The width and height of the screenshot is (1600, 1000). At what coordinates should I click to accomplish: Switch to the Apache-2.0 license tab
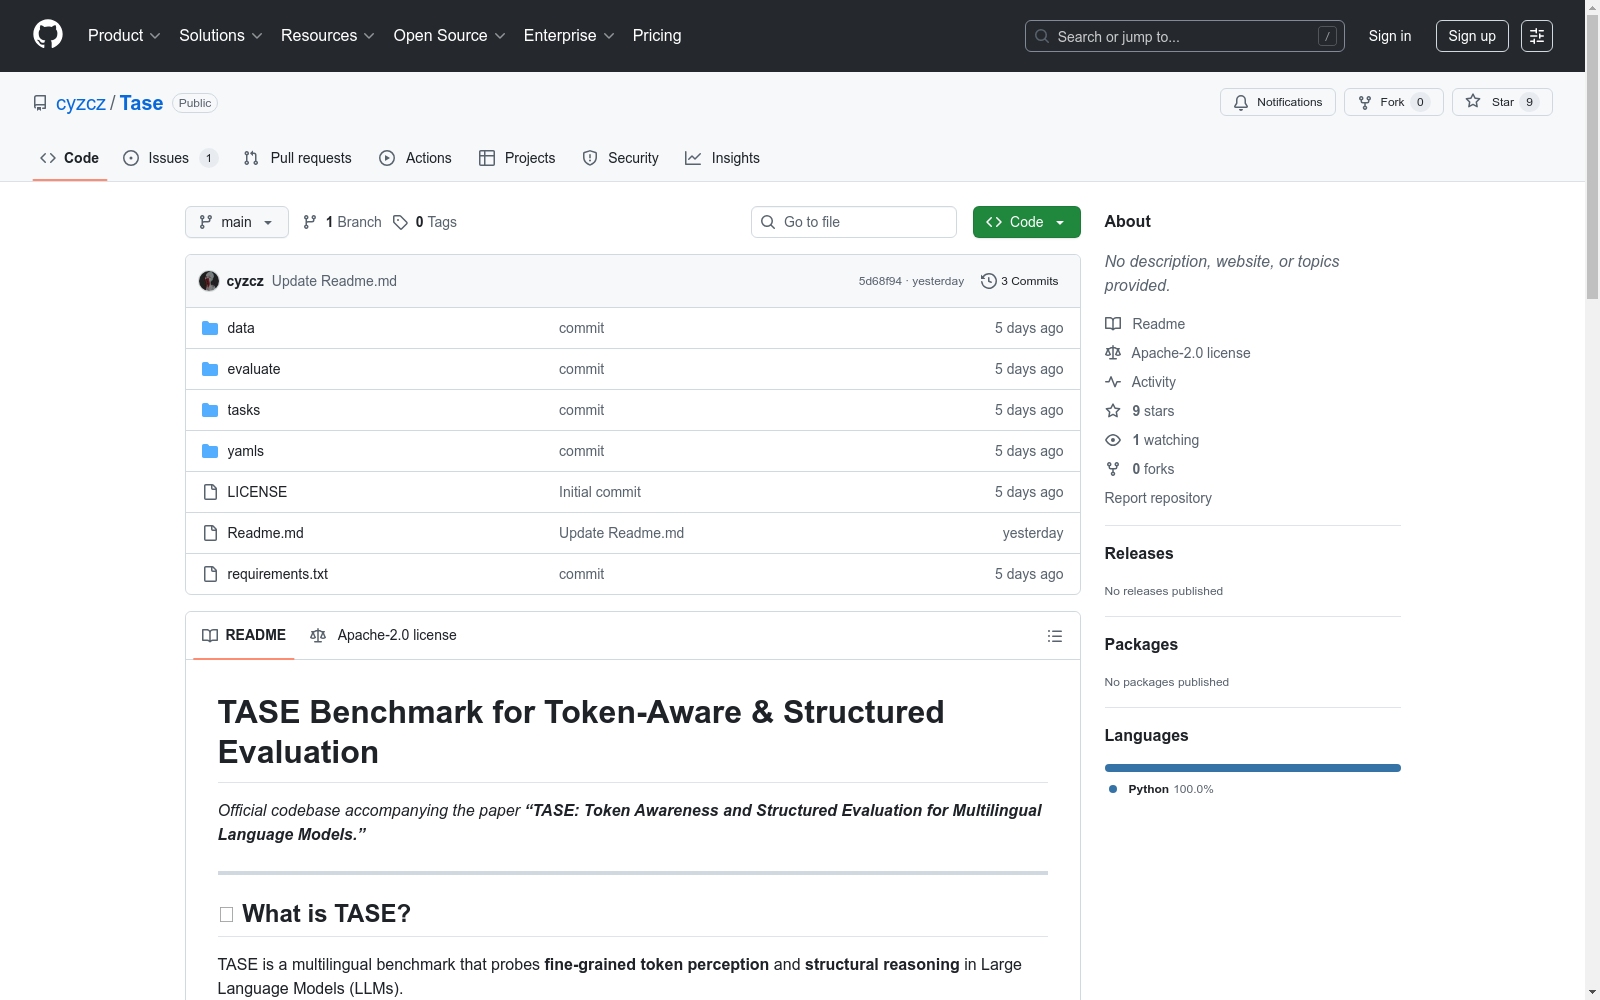(384, 635)
